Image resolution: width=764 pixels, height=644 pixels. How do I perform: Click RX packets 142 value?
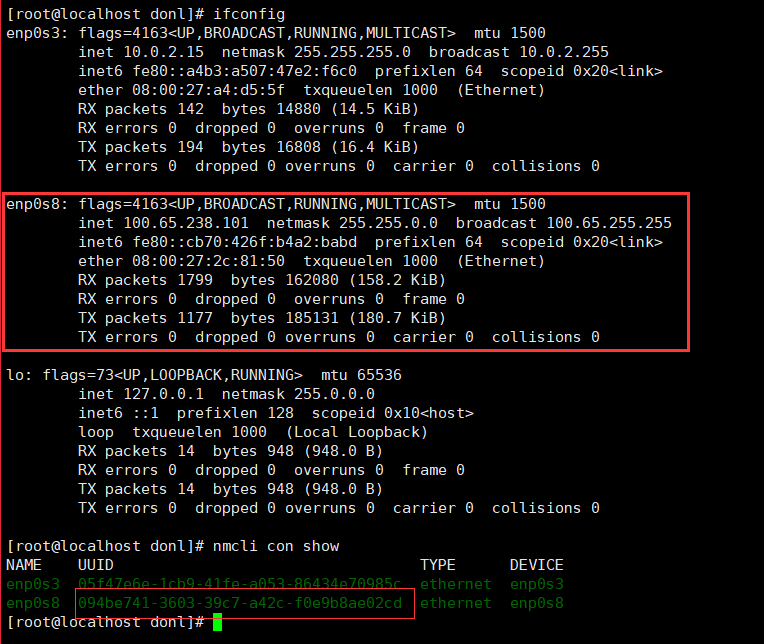pyautogui.click(x=191, y=109)
